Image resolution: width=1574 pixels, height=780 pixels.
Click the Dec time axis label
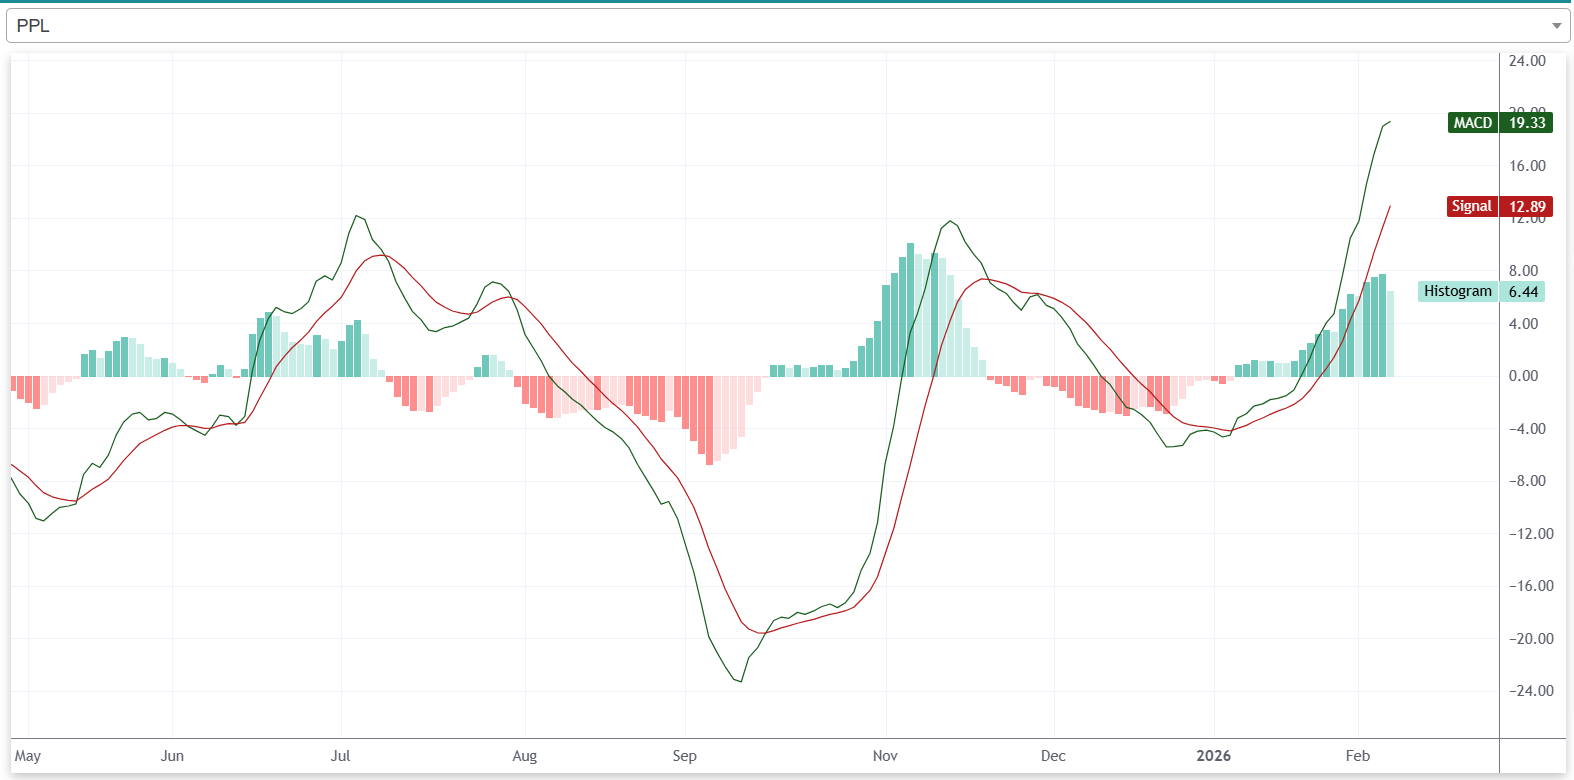pyautogui.click(x=1053, y=756)
